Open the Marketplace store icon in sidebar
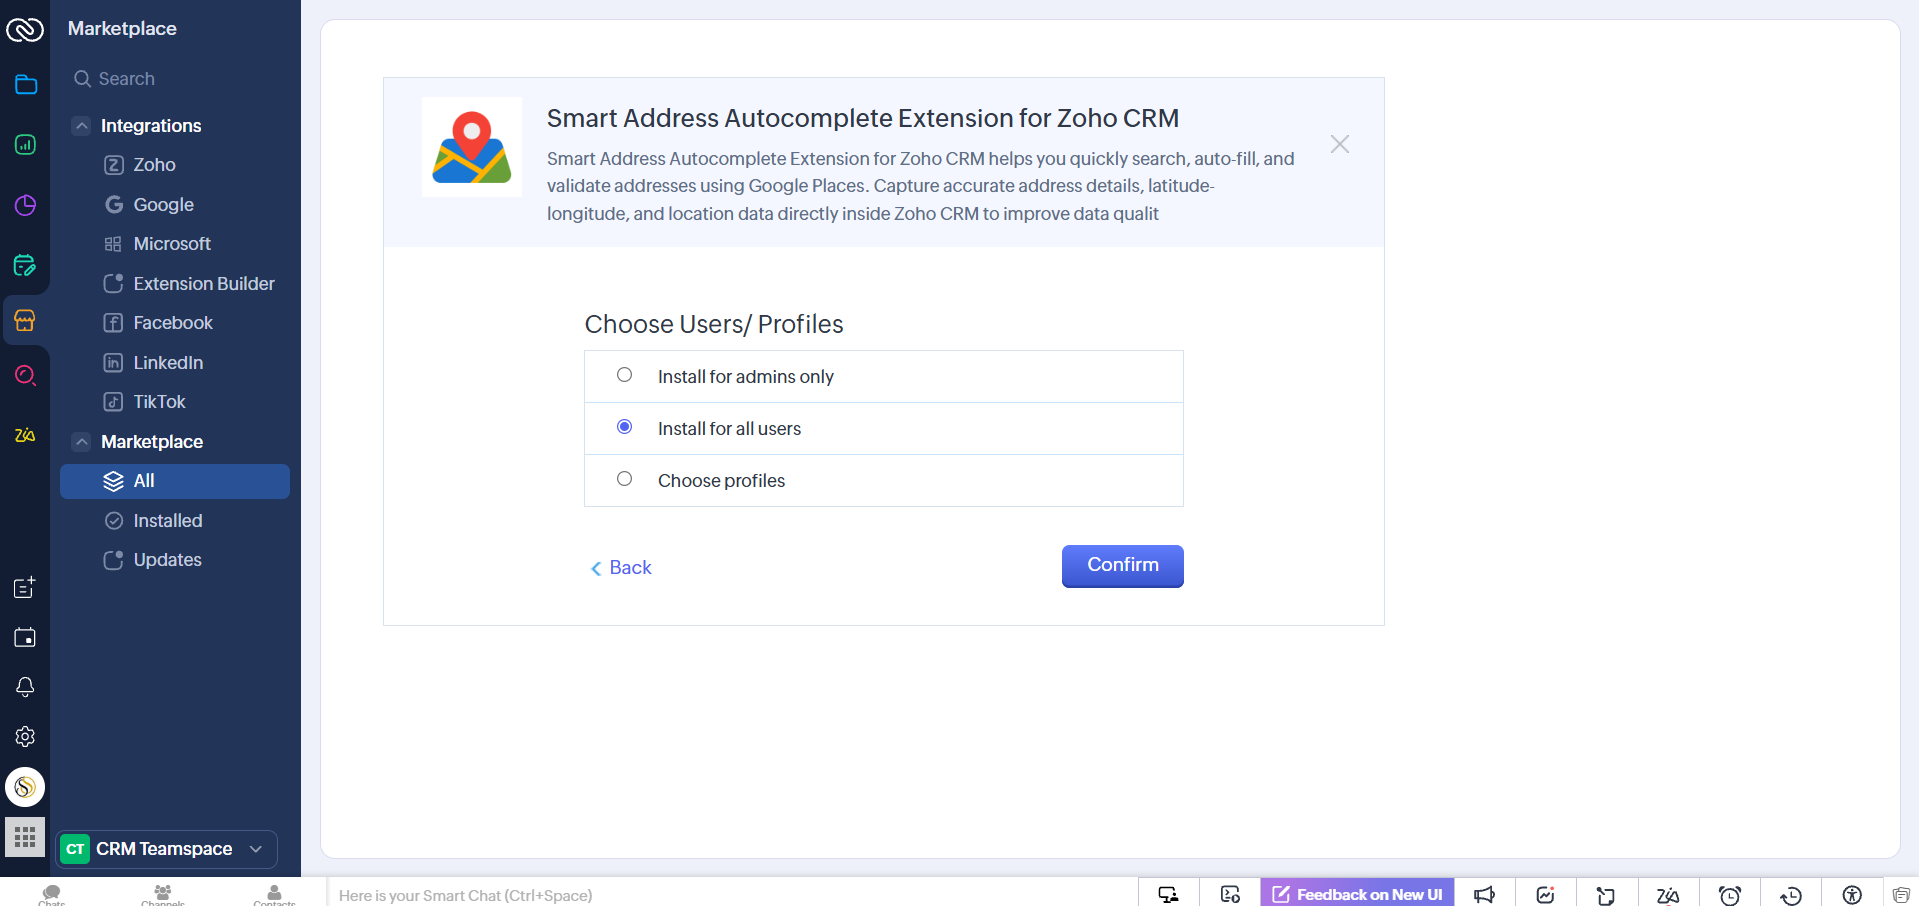 (25, 320)
